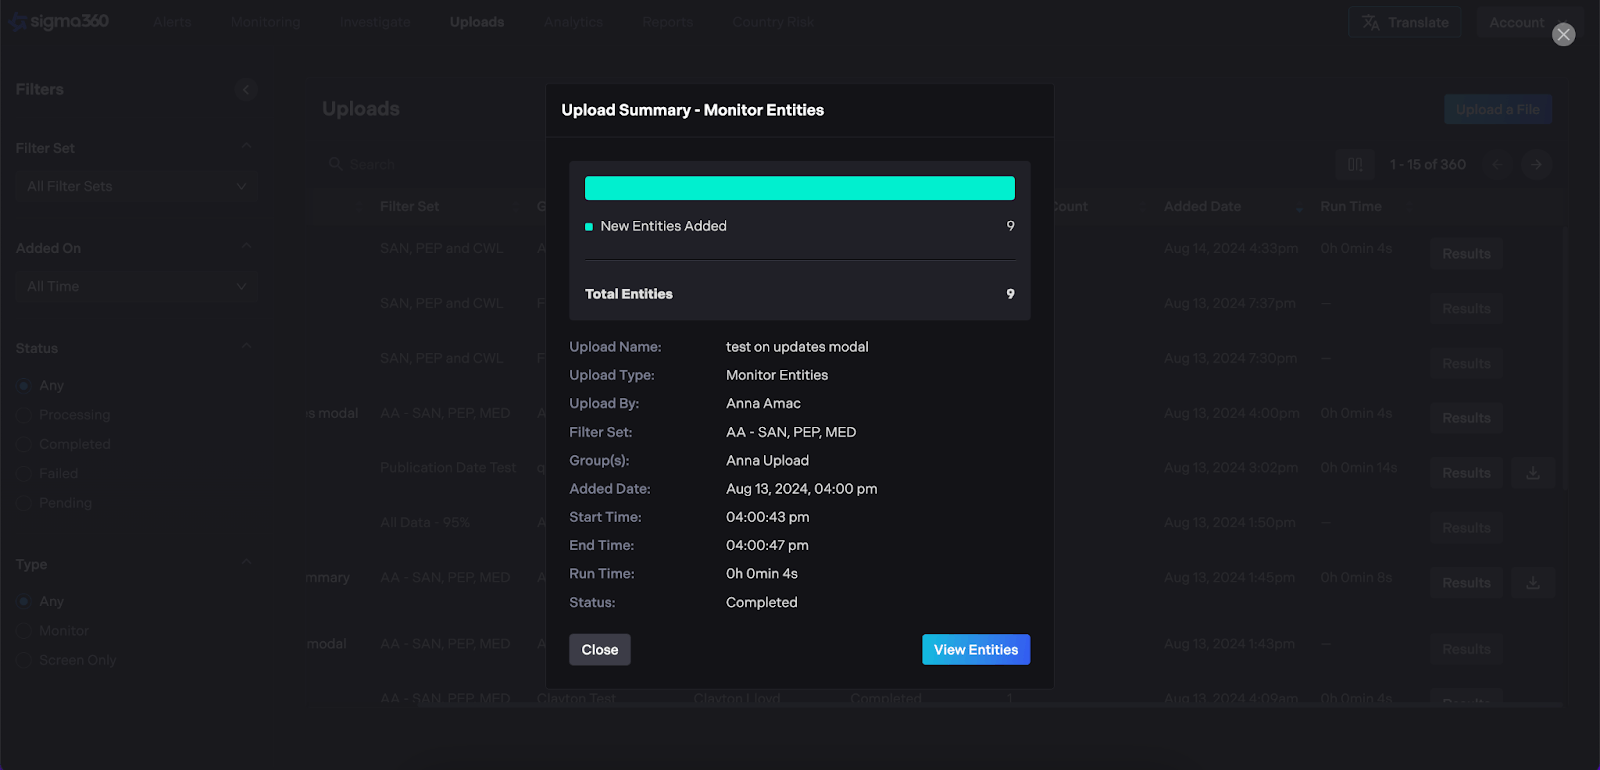1600x770 pixels.
Task: Select the Failed status option
Action: click(x=24, y=474)
